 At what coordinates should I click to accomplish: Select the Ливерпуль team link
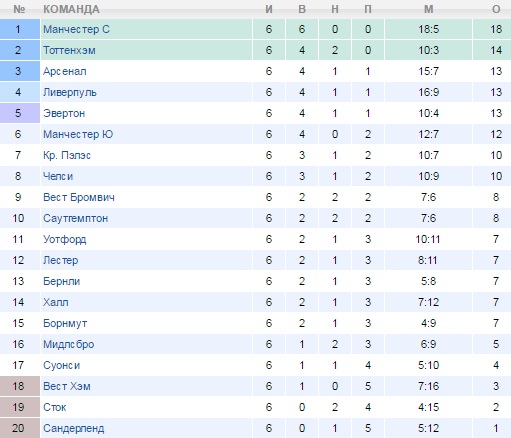tap(70, 92)
